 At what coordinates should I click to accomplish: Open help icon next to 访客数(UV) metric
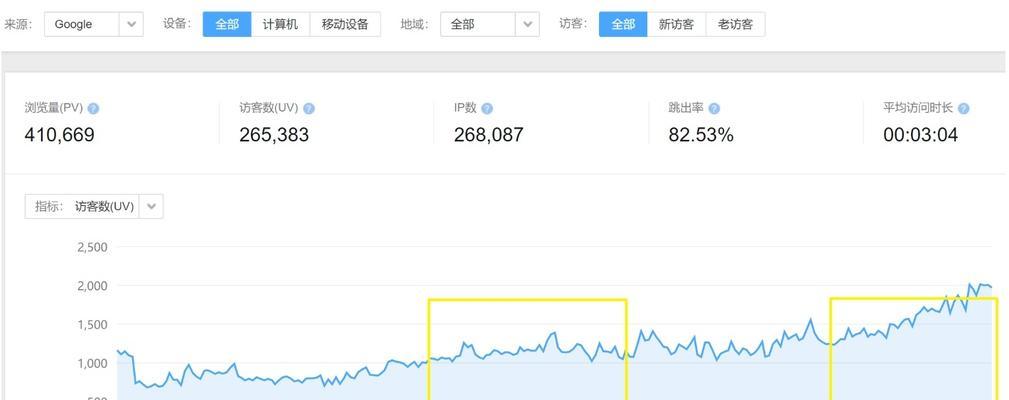pos(309,109)
